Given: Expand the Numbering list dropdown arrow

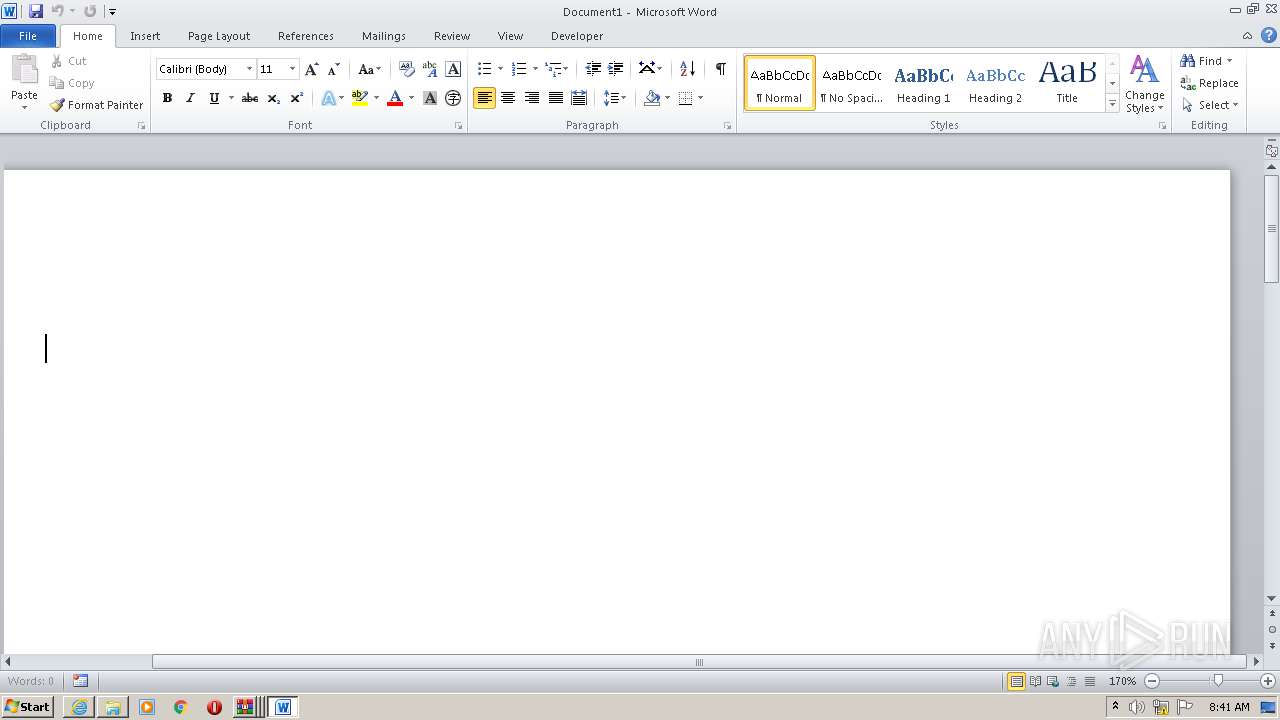Looking at the screenshot, I should click(535, 69).
